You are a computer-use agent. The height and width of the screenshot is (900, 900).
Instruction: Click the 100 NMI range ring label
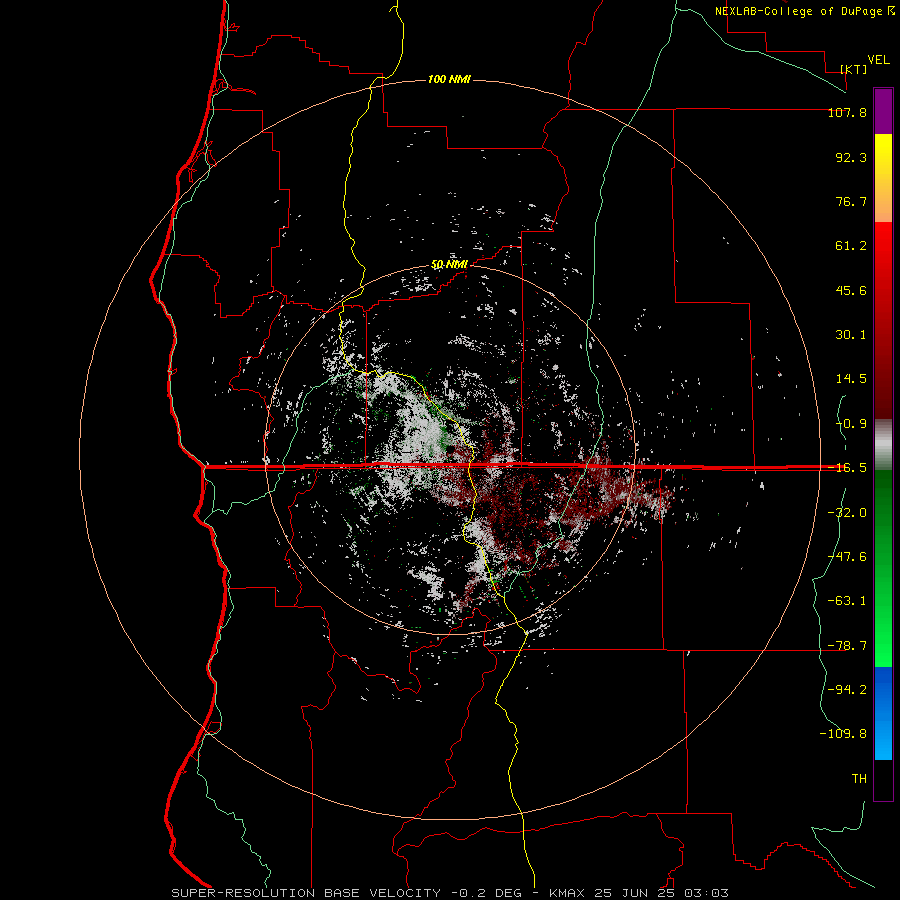click(x=449, y=79)
